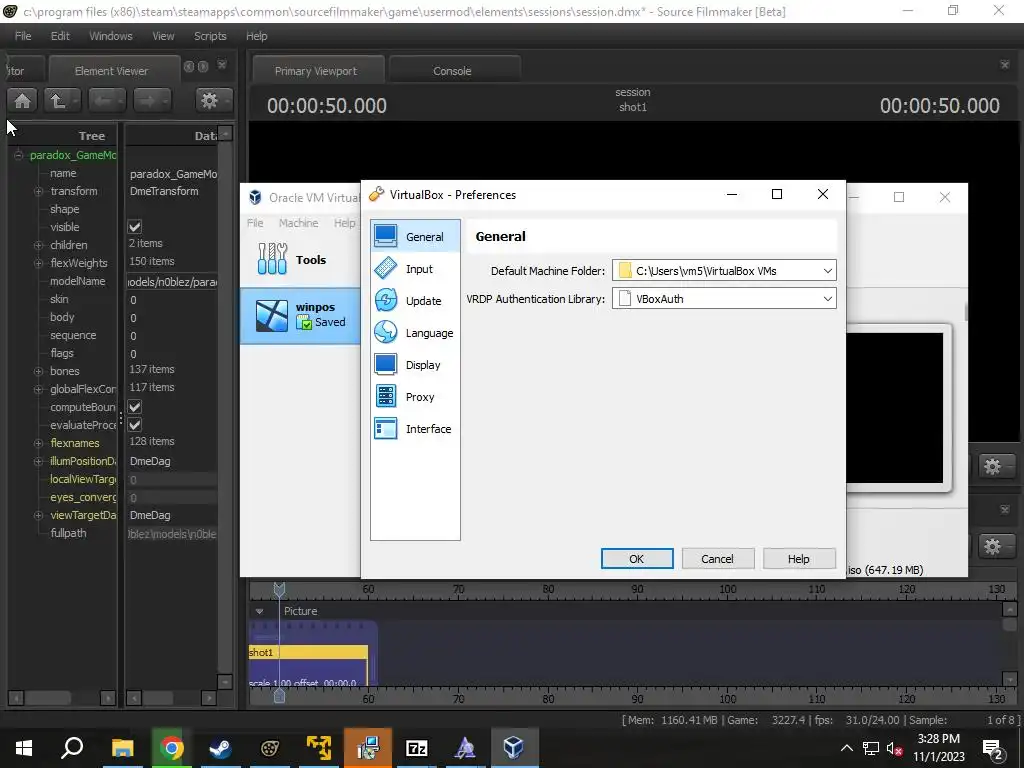The width and height of the screenshot is (1024, 768).
Task: Click the forward navigation arrow in Element Viewer
Action: click(152, 101)
